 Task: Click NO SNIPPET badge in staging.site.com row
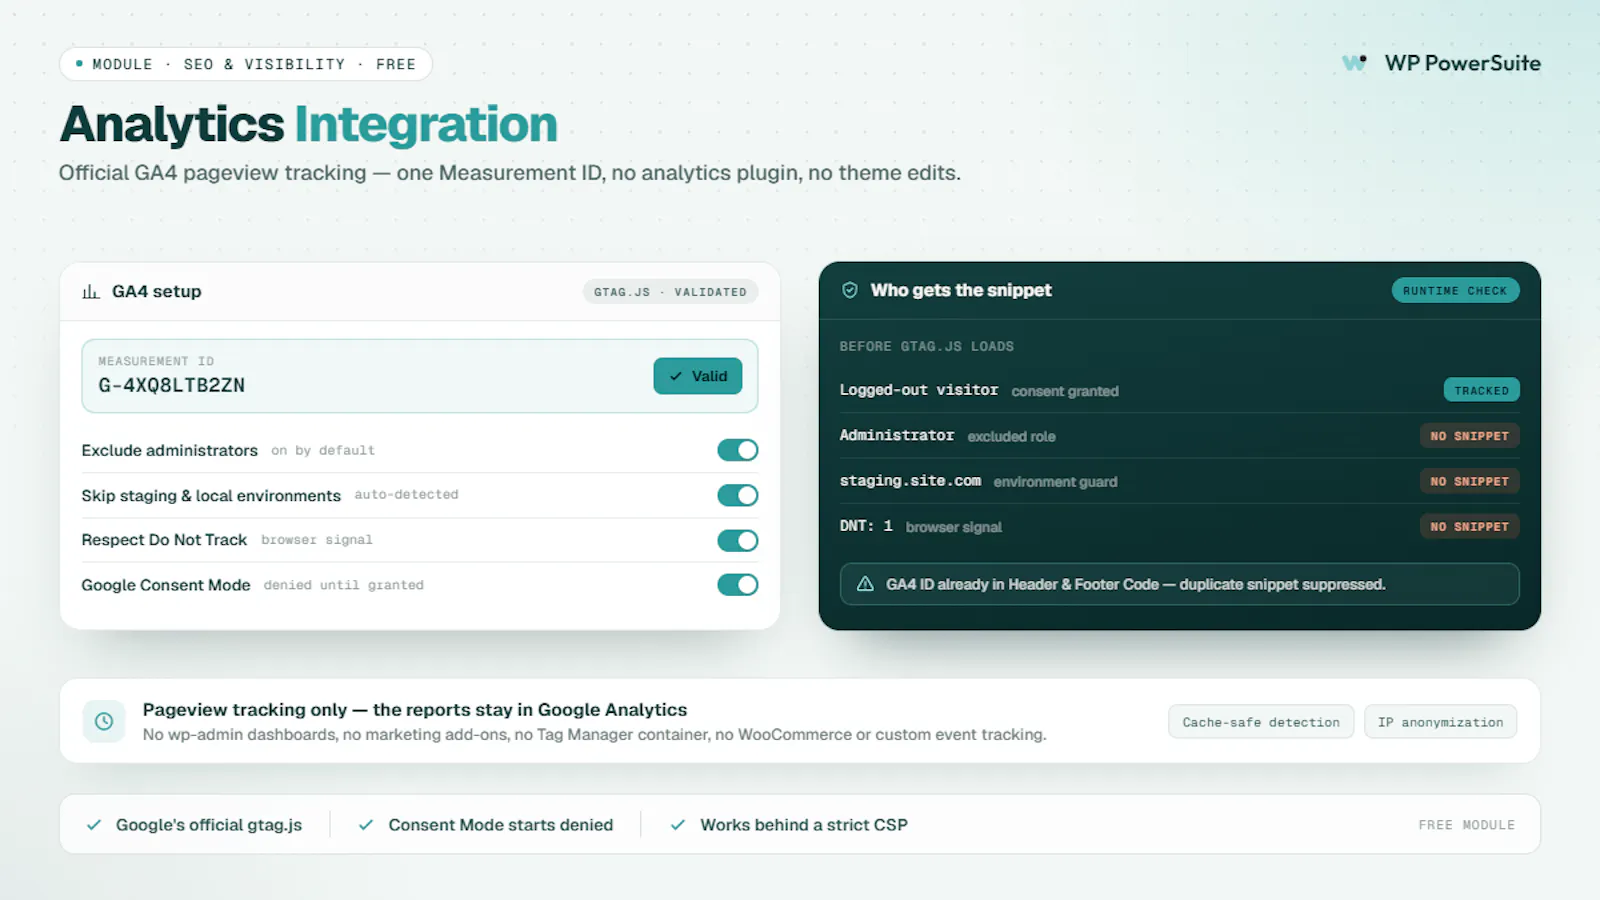tap(1469, 481)
